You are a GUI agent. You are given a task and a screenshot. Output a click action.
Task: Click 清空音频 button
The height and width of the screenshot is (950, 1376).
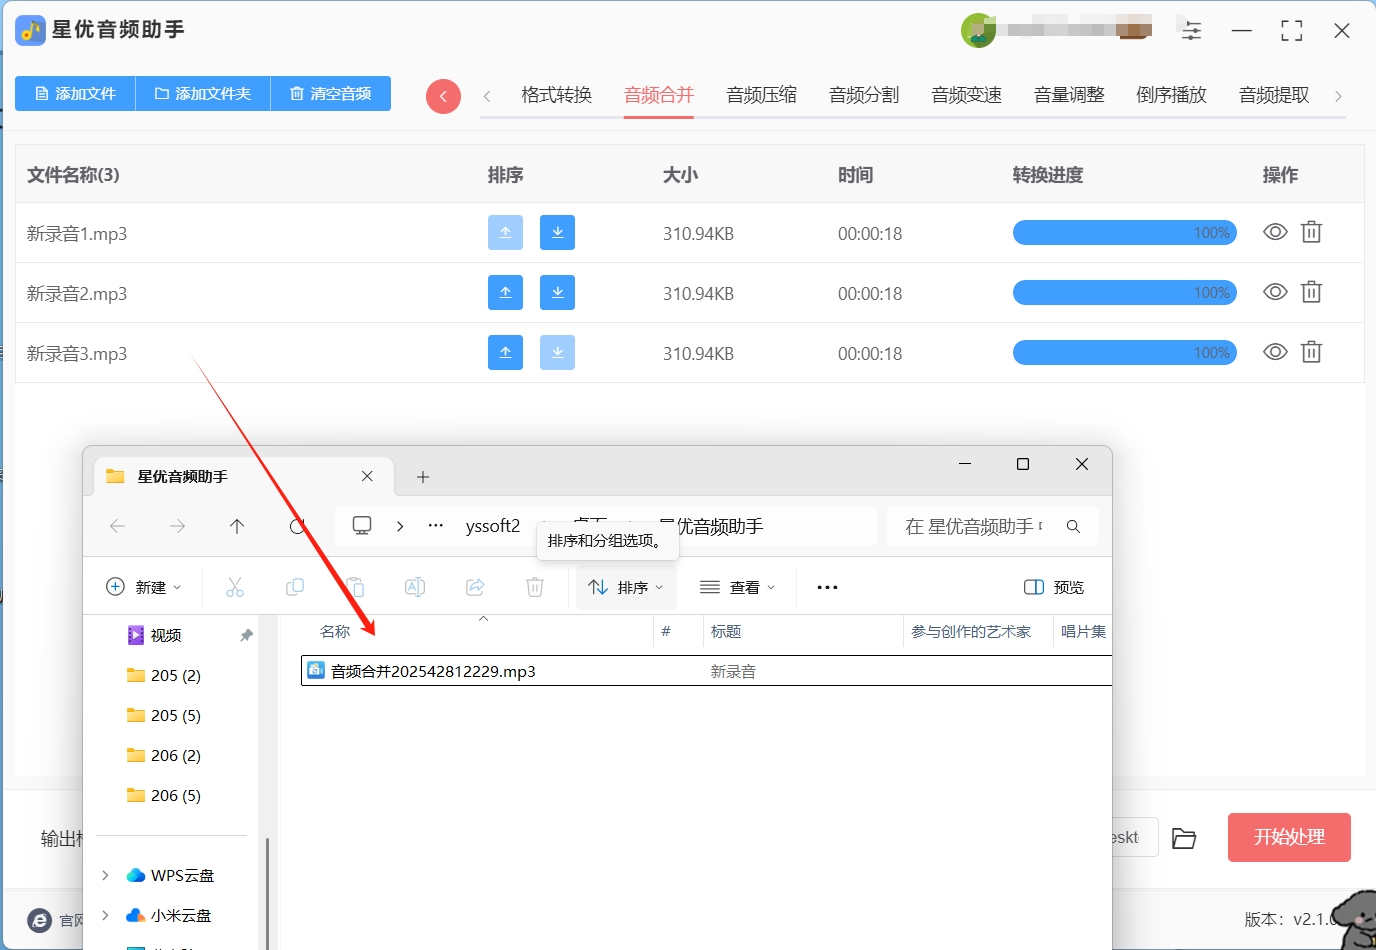331,93
